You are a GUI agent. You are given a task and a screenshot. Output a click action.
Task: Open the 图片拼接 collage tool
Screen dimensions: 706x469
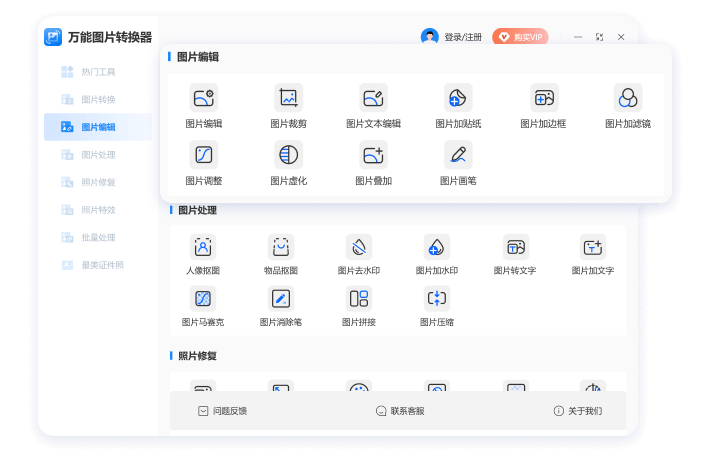[359, 298]
